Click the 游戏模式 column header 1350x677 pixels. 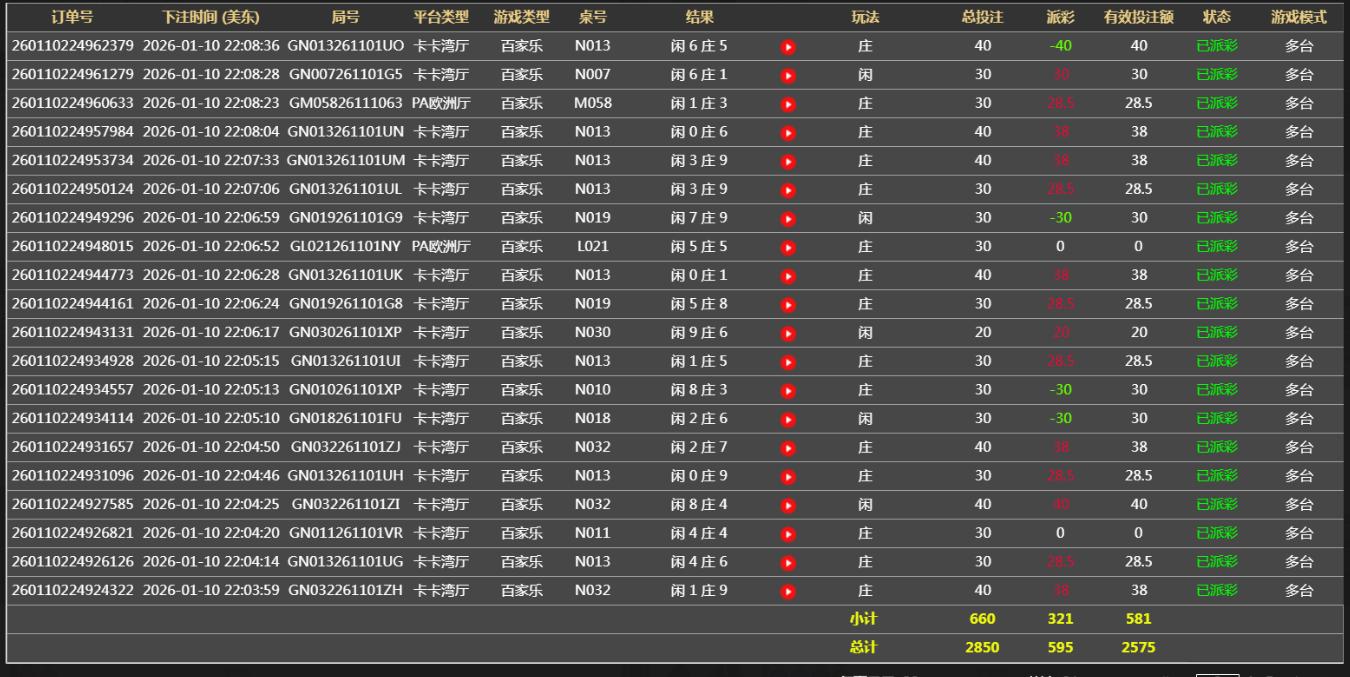(1298, 17)
